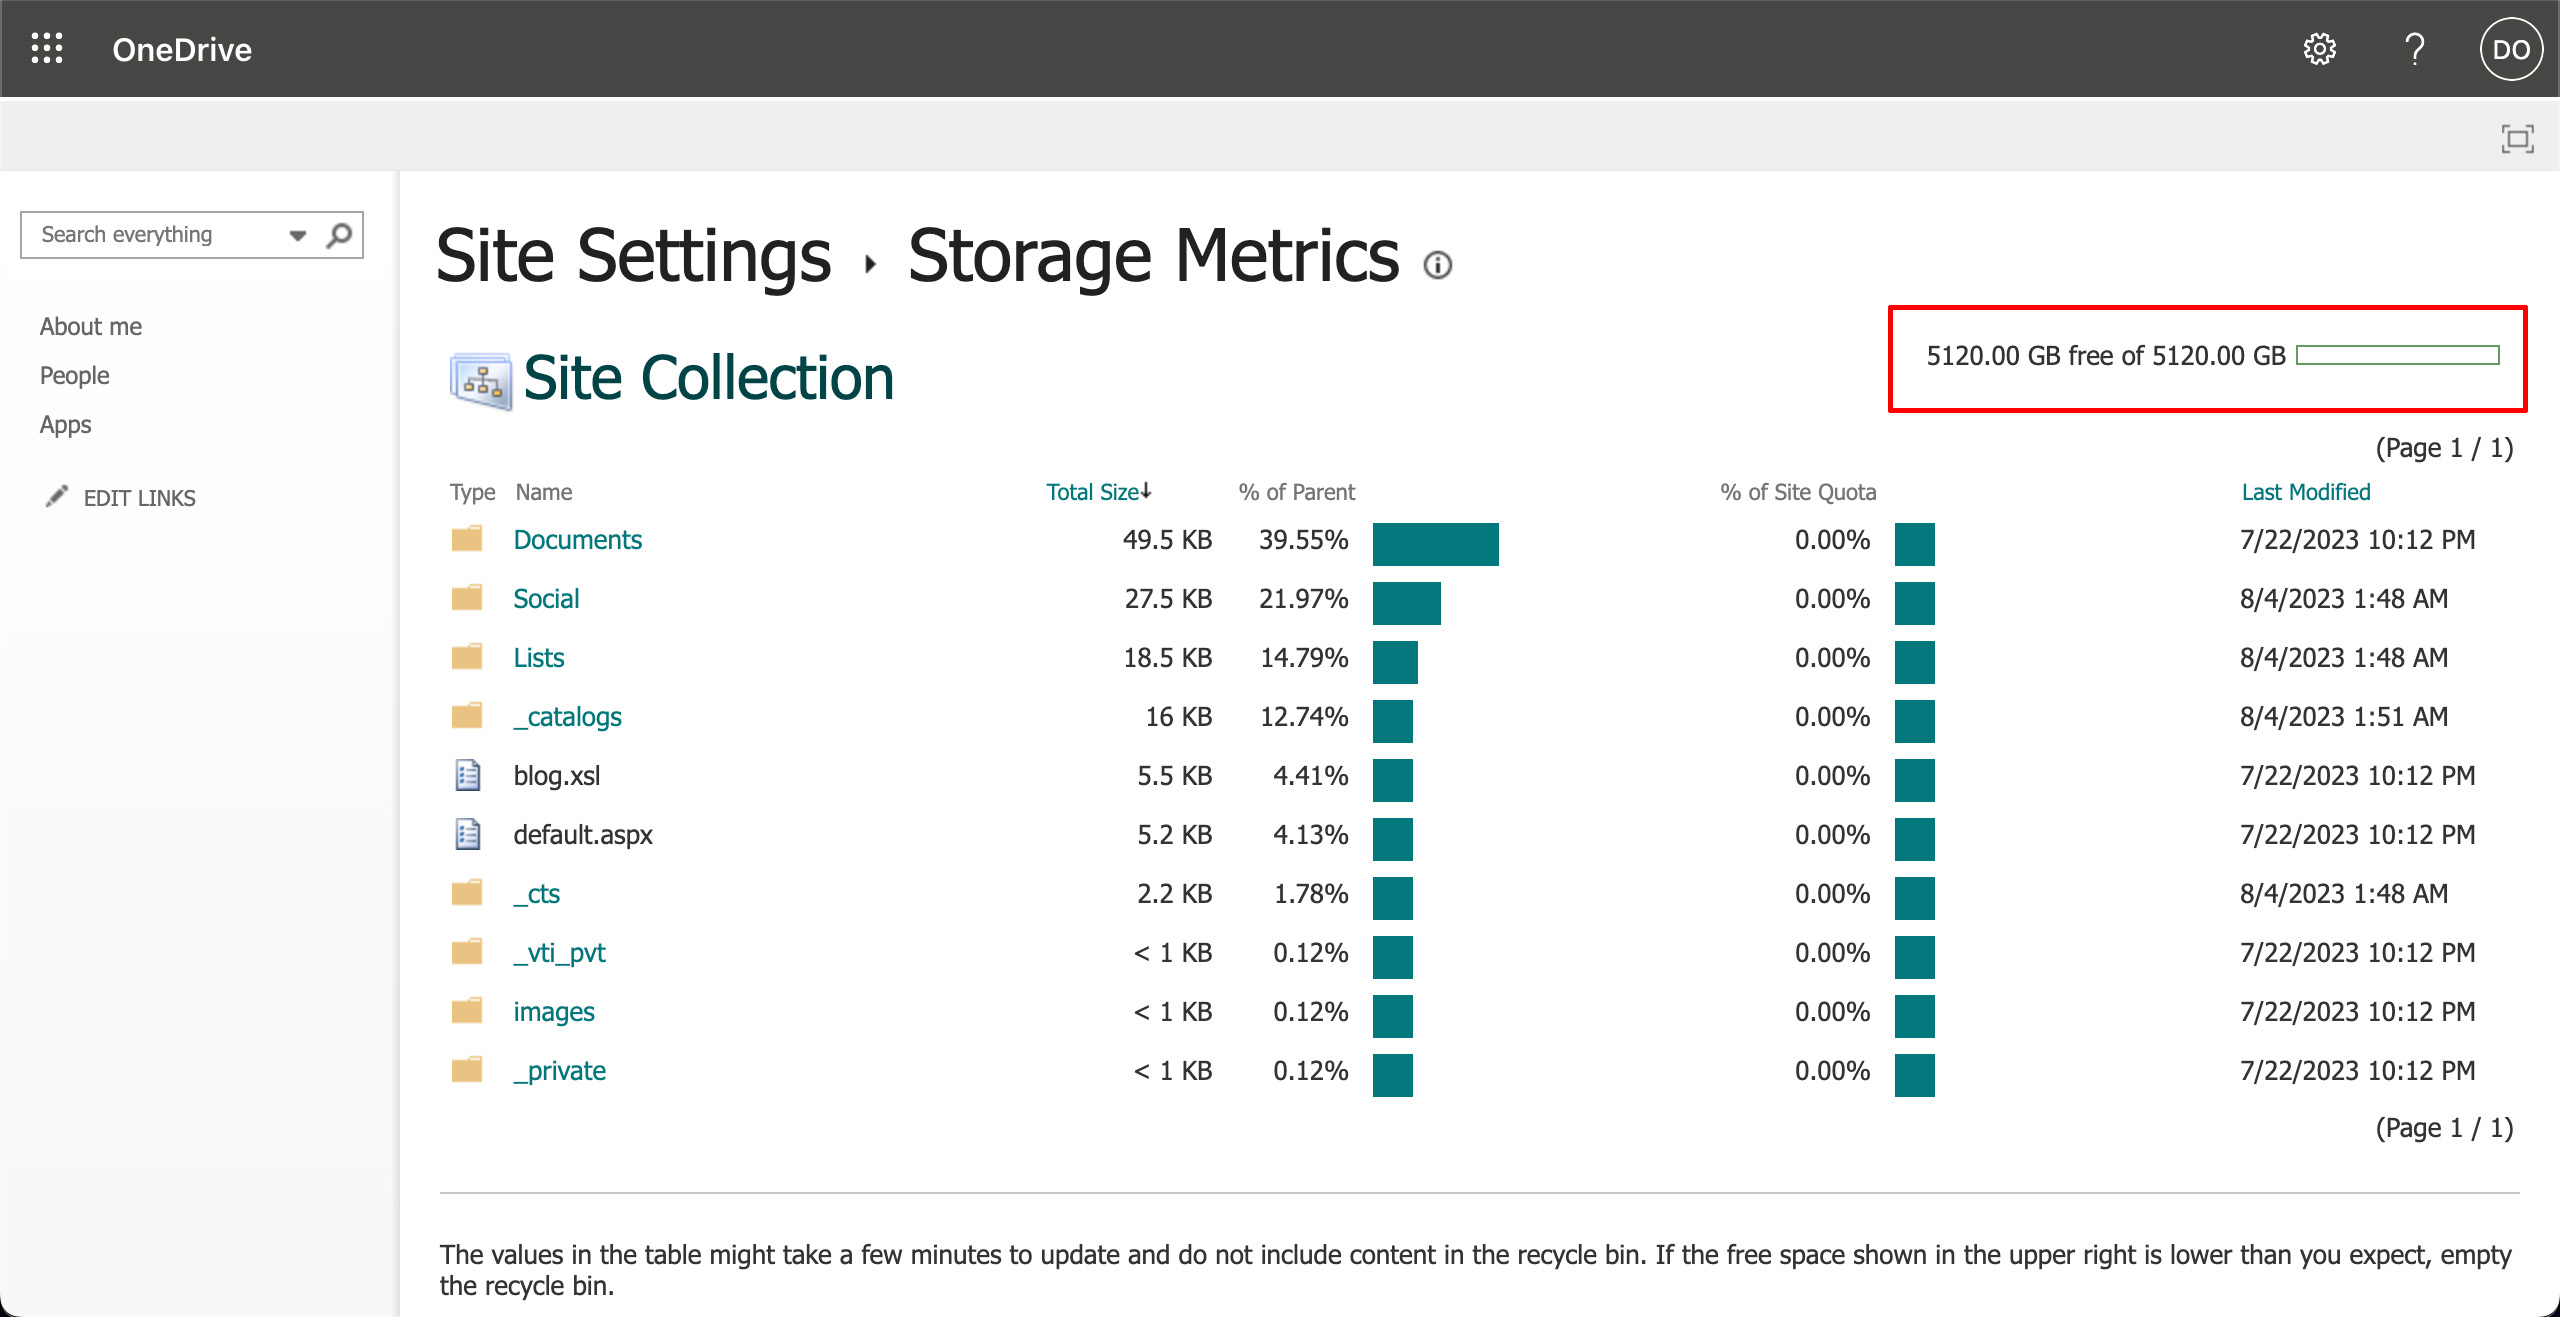This screenshot has width=2560, height=1317.
Task: Click the free storage quota bar
Action: [x=2397, y=356]
